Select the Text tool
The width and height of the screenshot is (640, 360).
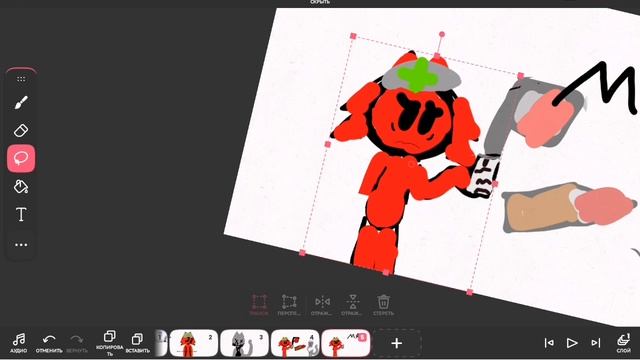coord(21,214)
